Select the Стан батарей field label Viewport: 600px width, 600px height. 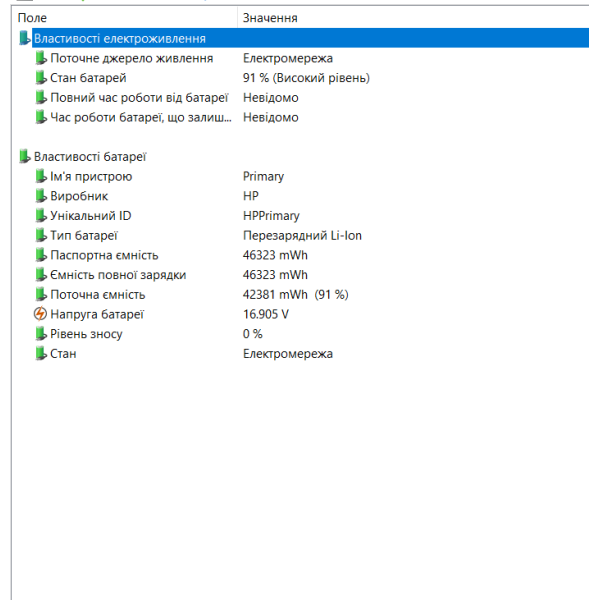tap(88, 78)
